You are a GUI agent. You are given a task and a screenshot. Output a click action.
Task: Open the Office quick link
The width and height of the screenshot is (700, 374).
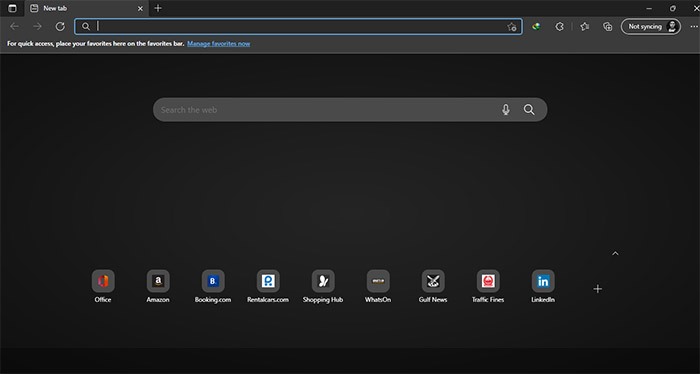[x=103, y=287]
